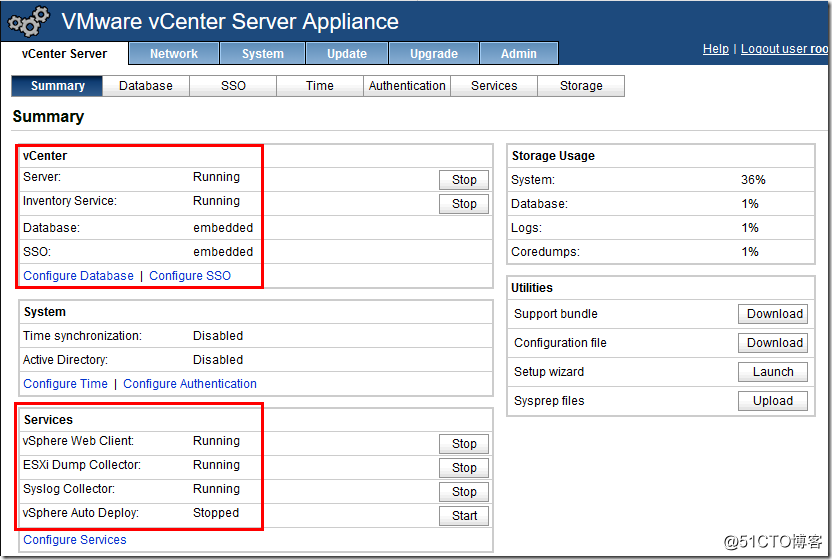Click the Storage Usage heading
This screenshot has height=560, width=832.
point(553,156)
